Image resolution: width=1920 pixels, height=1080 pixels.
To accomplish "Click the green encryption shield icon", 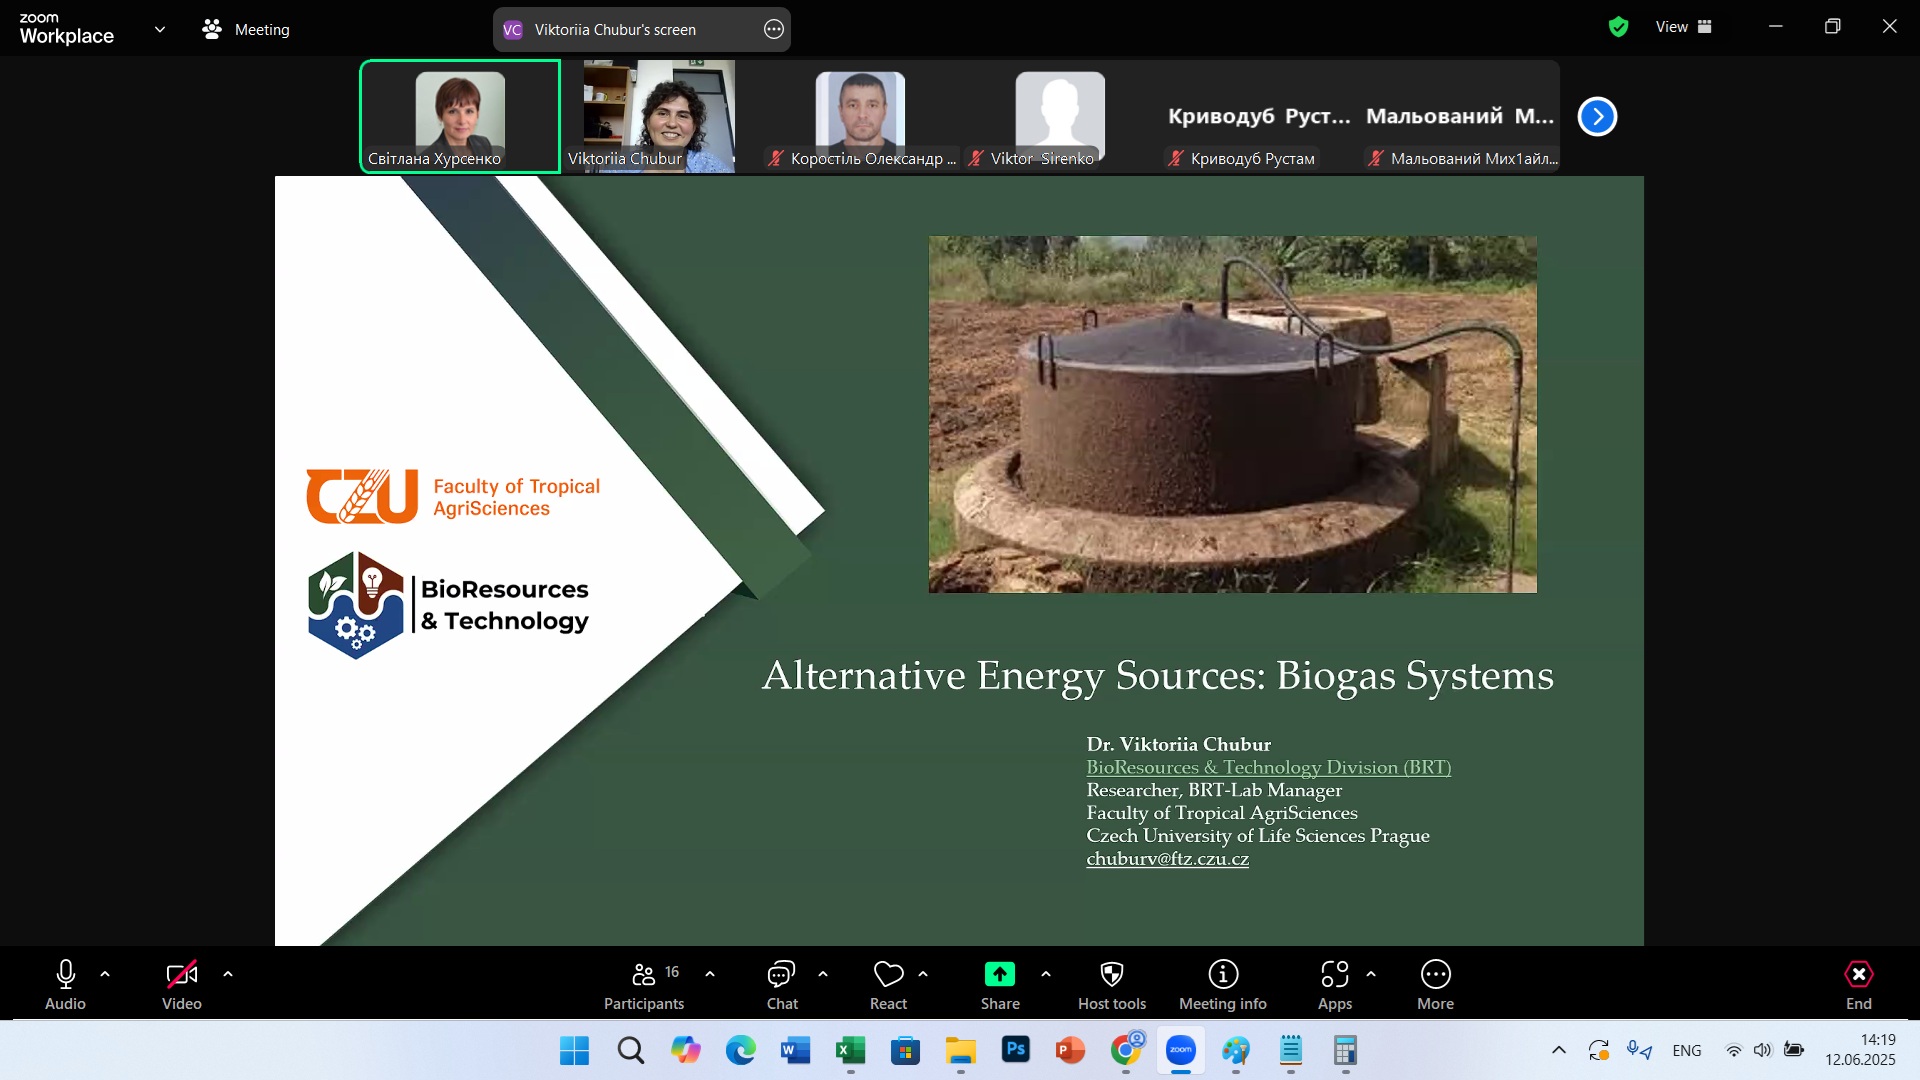I will (x=1618, y=27).
